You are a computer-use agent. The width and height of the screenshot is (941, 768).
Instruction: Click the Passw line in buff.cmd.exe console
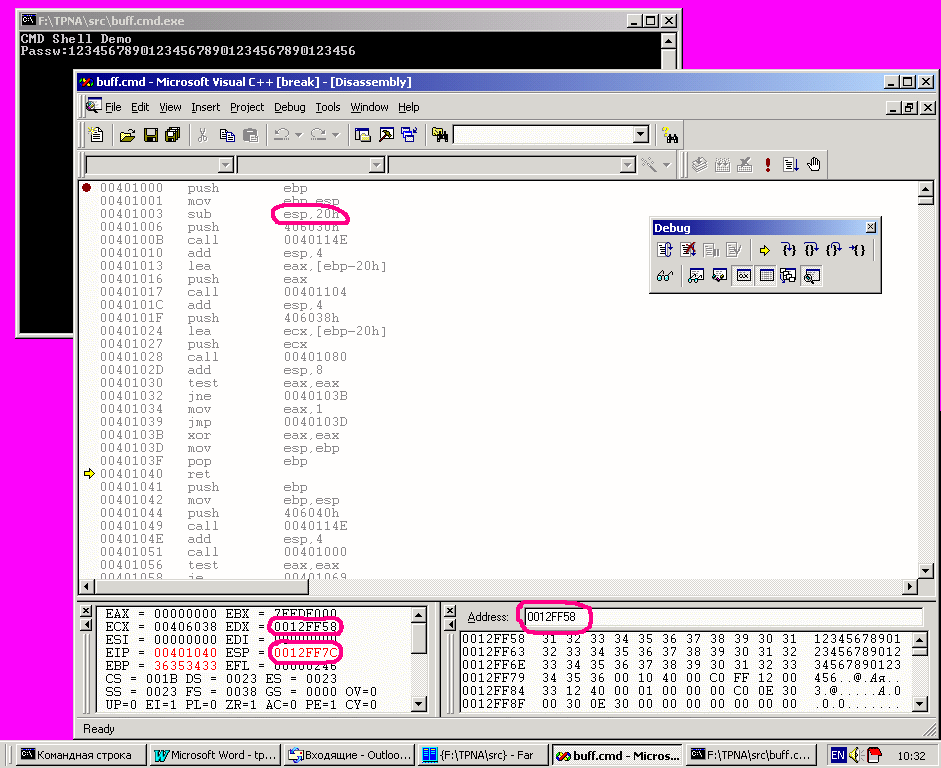click(x=188, y=51)
